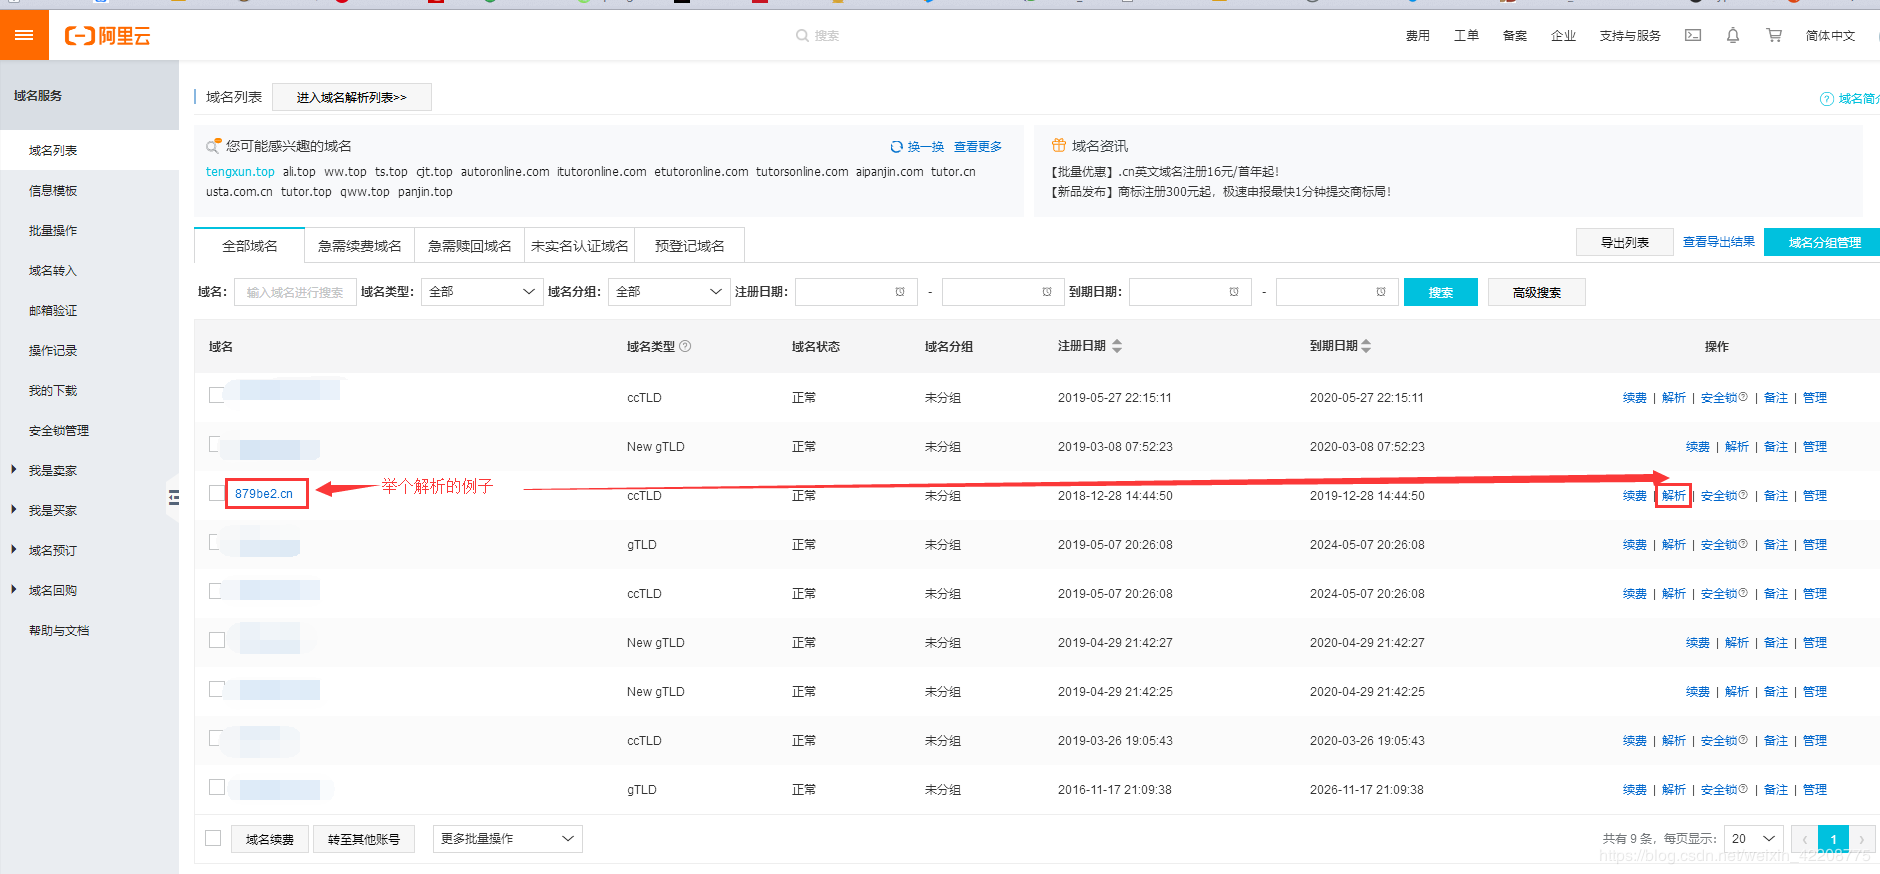Click 解析 link for 879be2.cn row
This screenshot has width=1880, height=874.
[x=1674, y=496]
